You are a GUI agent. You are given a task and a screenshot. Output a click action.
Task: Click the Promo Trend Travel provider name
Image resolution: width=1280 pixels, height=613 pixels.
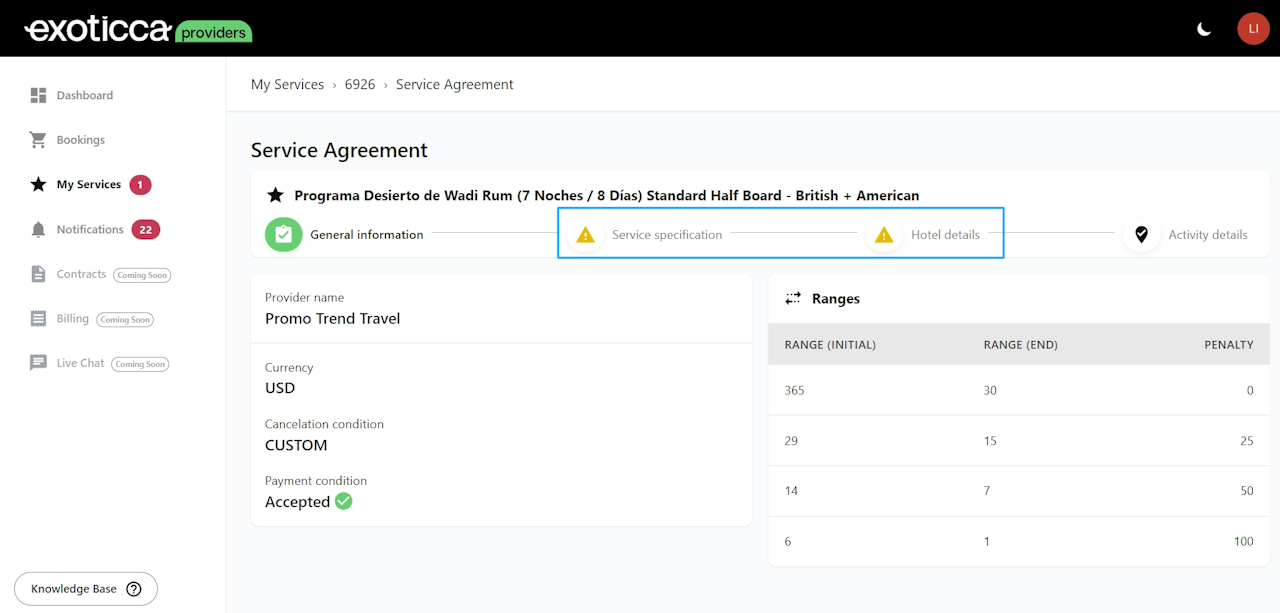(333, 319)
